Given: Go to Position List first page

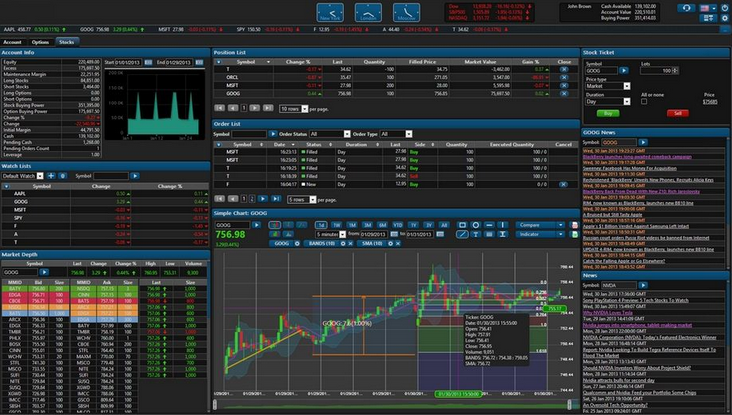Looking at the screenshot, I should (219, 108).
